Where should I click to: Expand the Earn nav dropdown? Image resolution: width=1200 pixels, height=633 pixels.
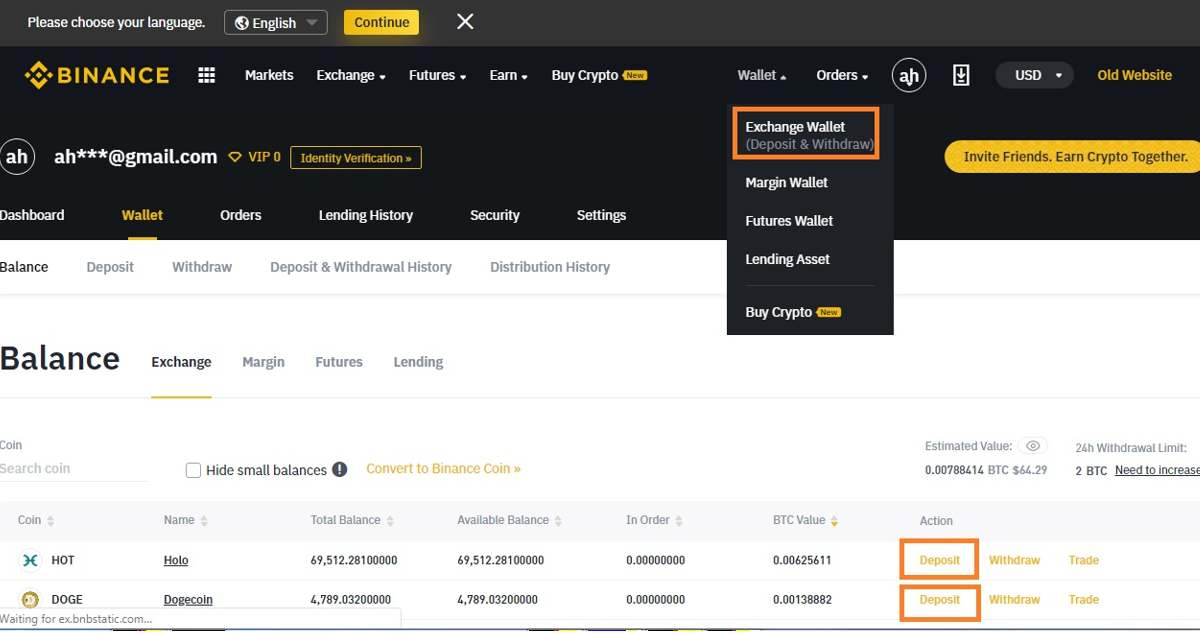coord(509,75)
